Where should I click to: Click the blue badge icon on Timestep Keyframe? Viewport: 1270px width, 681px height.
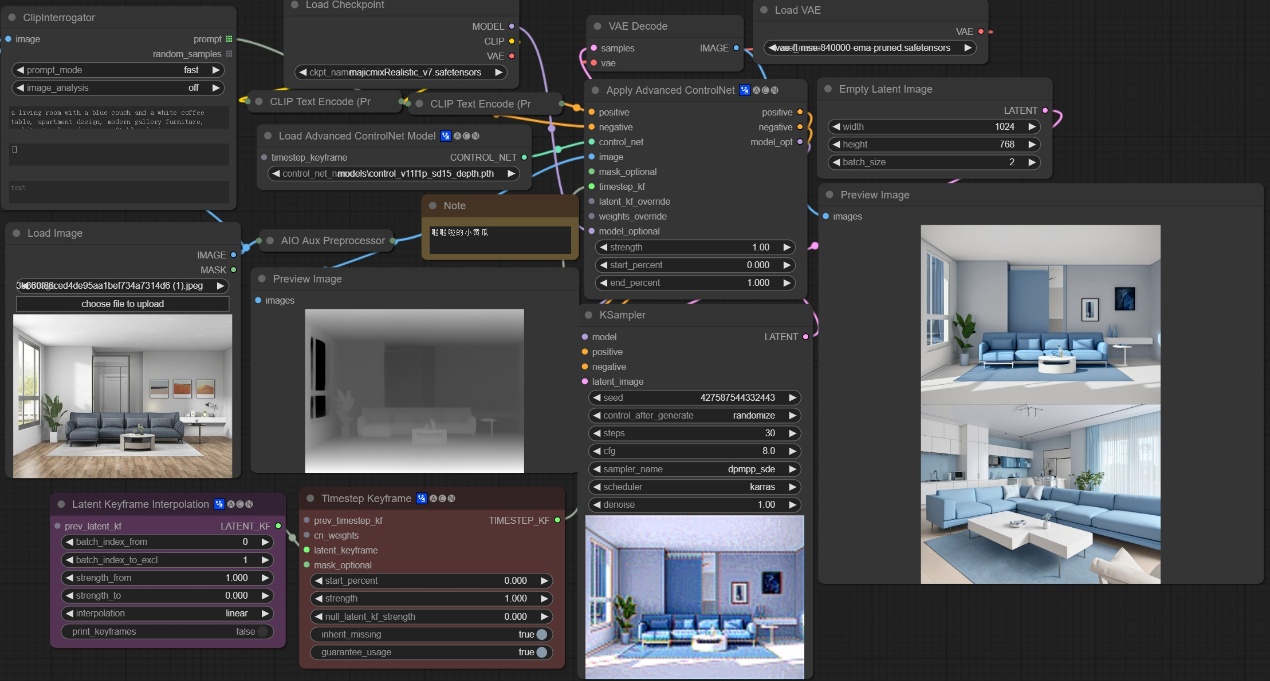coord(422,499)
